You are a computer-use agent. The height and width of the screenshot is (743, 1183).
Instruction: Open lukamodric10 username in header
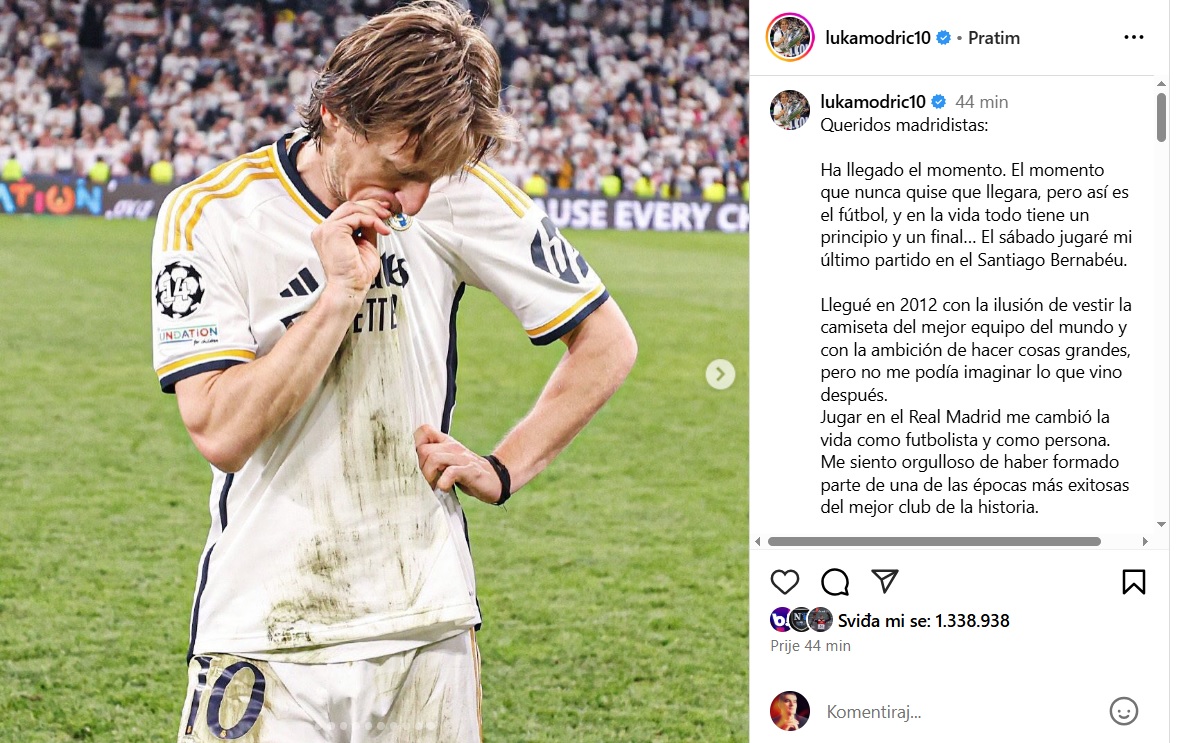click(x=878, y=38)
